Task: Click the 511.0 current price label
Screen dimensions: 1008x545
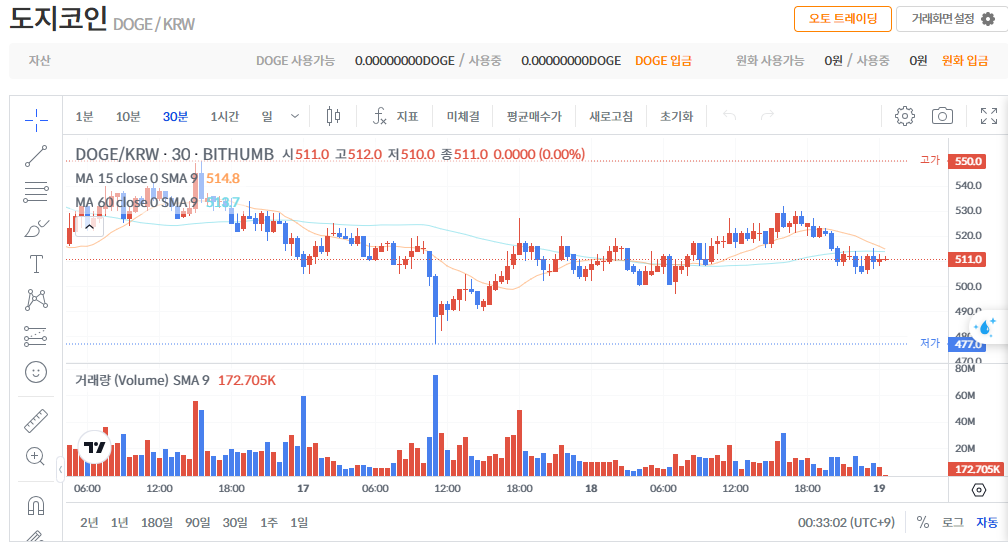Action: (x=968, y=260)
